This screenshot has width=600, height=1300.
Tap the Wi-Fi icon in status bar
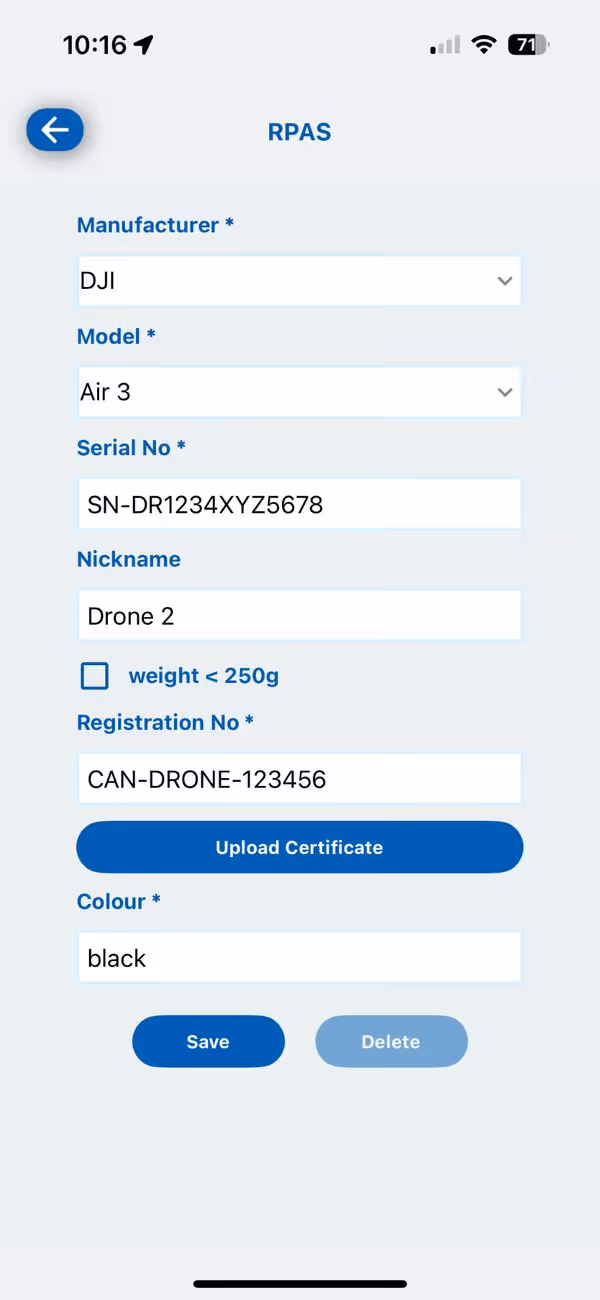click(484, 44)
